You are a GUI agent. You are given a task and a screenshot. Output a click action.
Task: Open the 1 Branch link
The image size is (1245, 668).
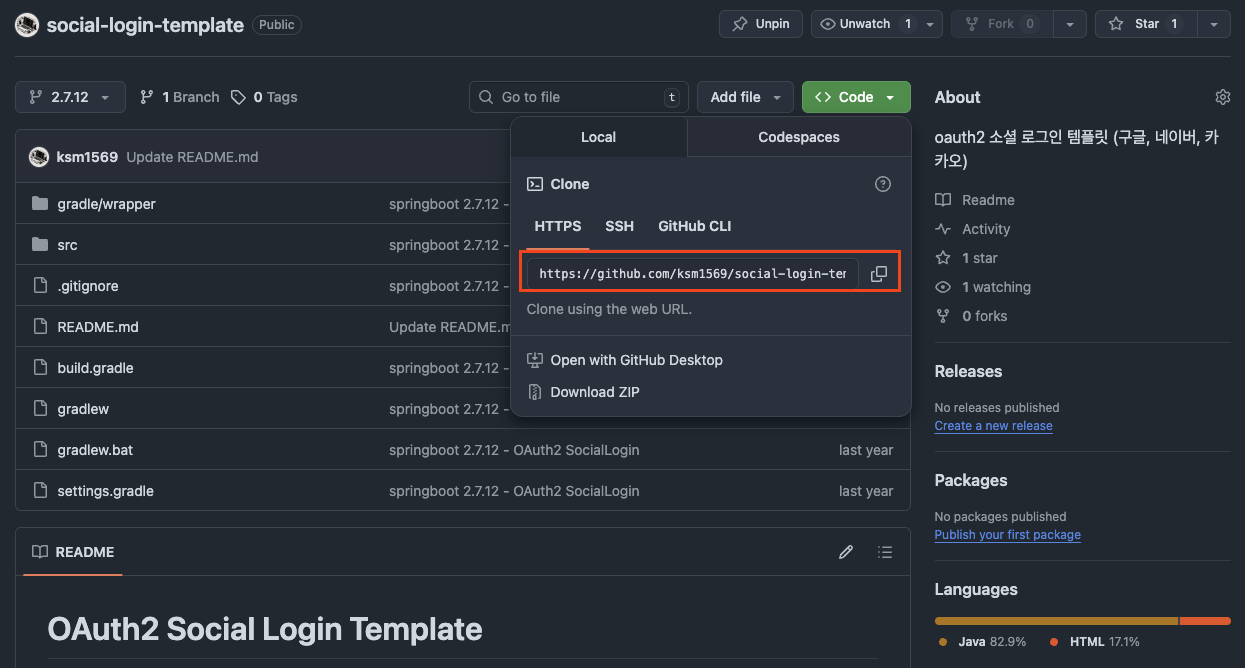click(179, 97)
